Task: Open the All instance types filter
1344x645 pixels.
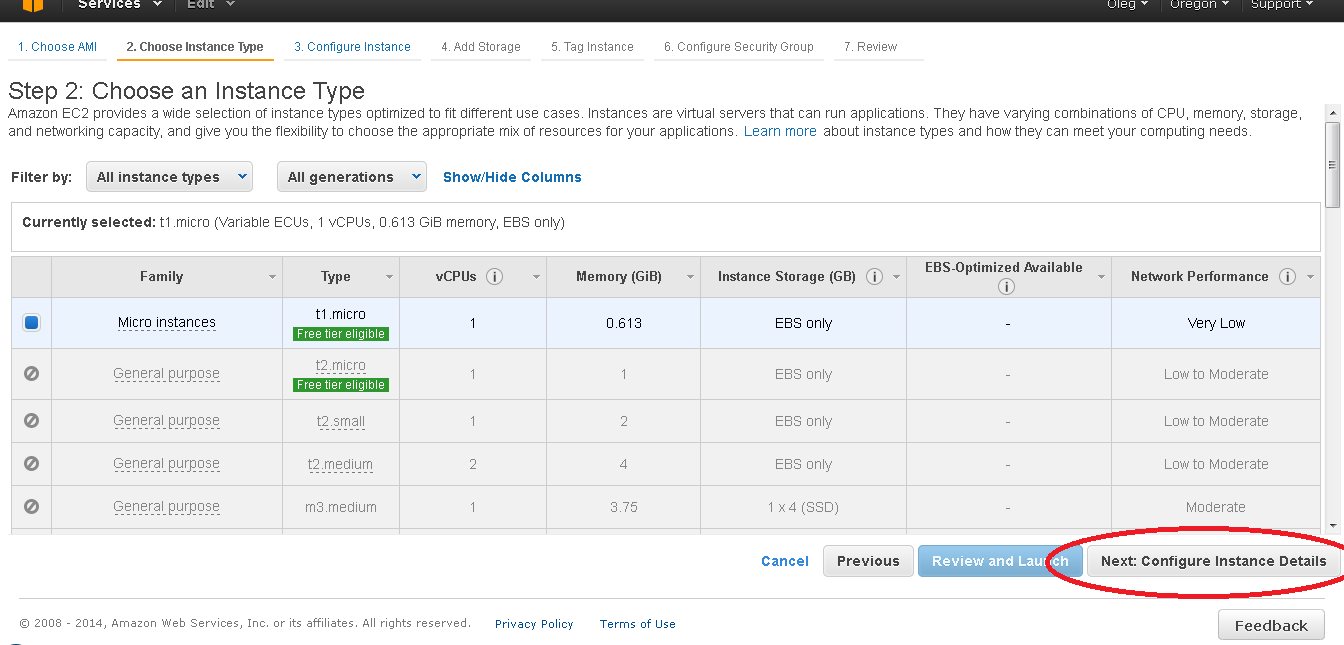Action: click(x=169, y=177)
